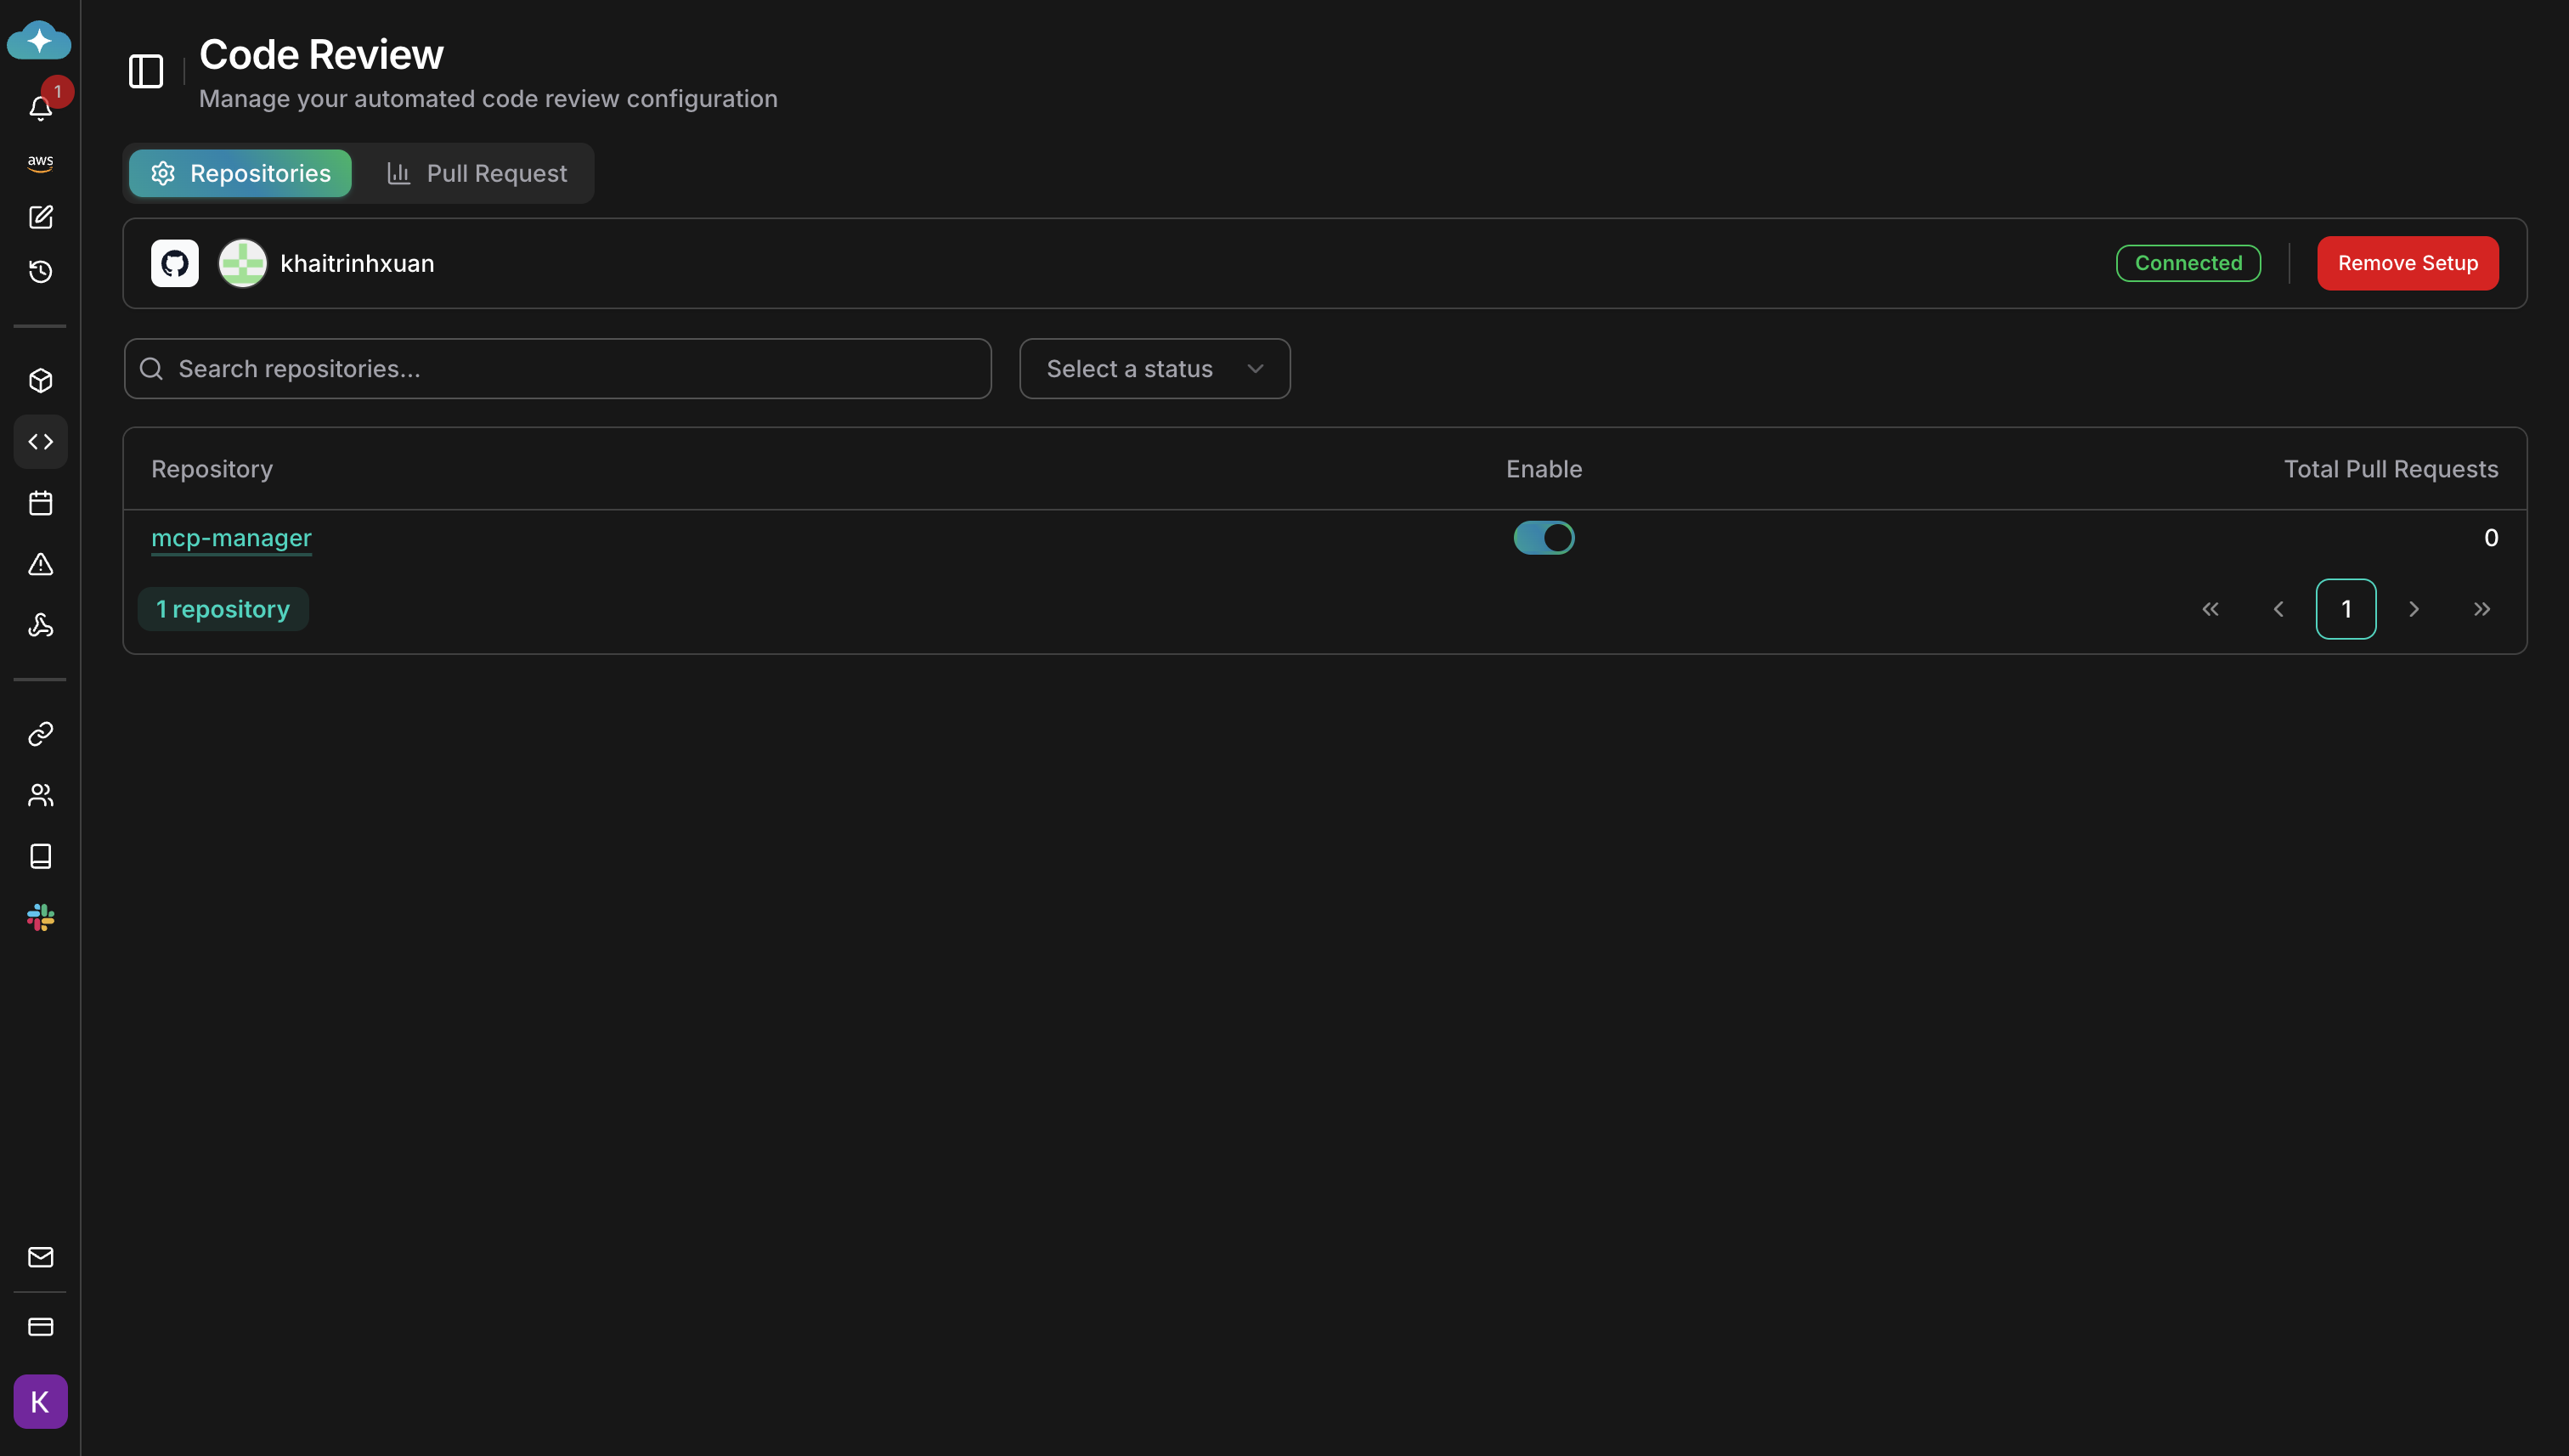Expand the Select a status dropdown

pos(1154,369)
